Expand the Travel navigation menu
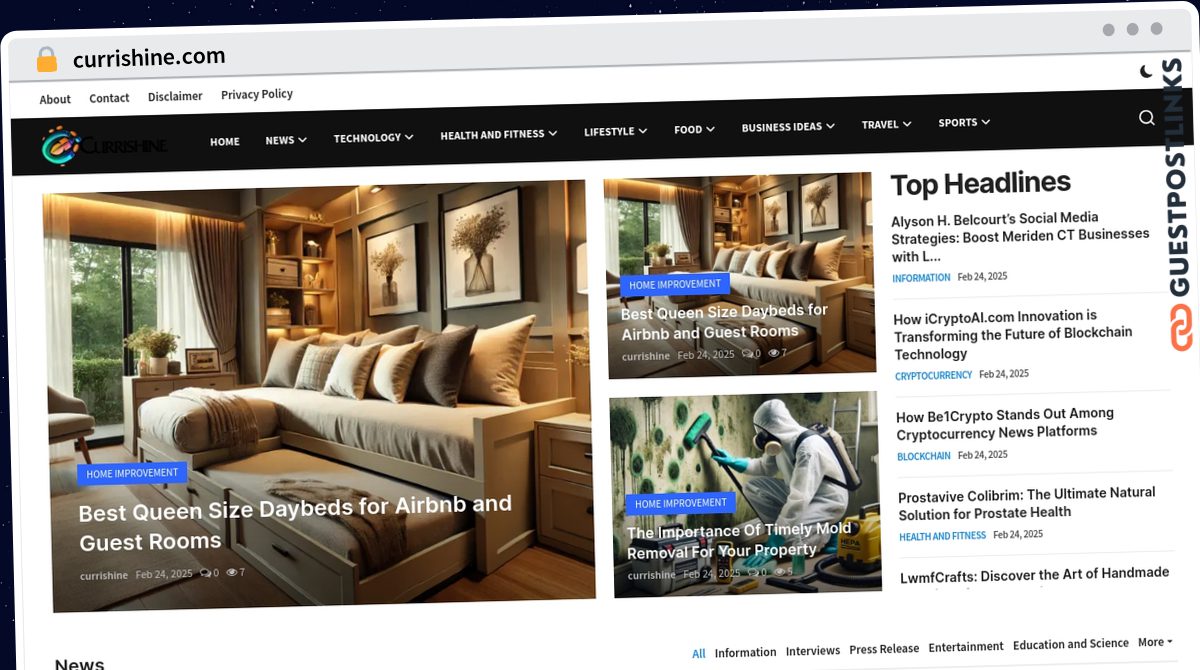 pyautogui.click(x=886, y=125)
